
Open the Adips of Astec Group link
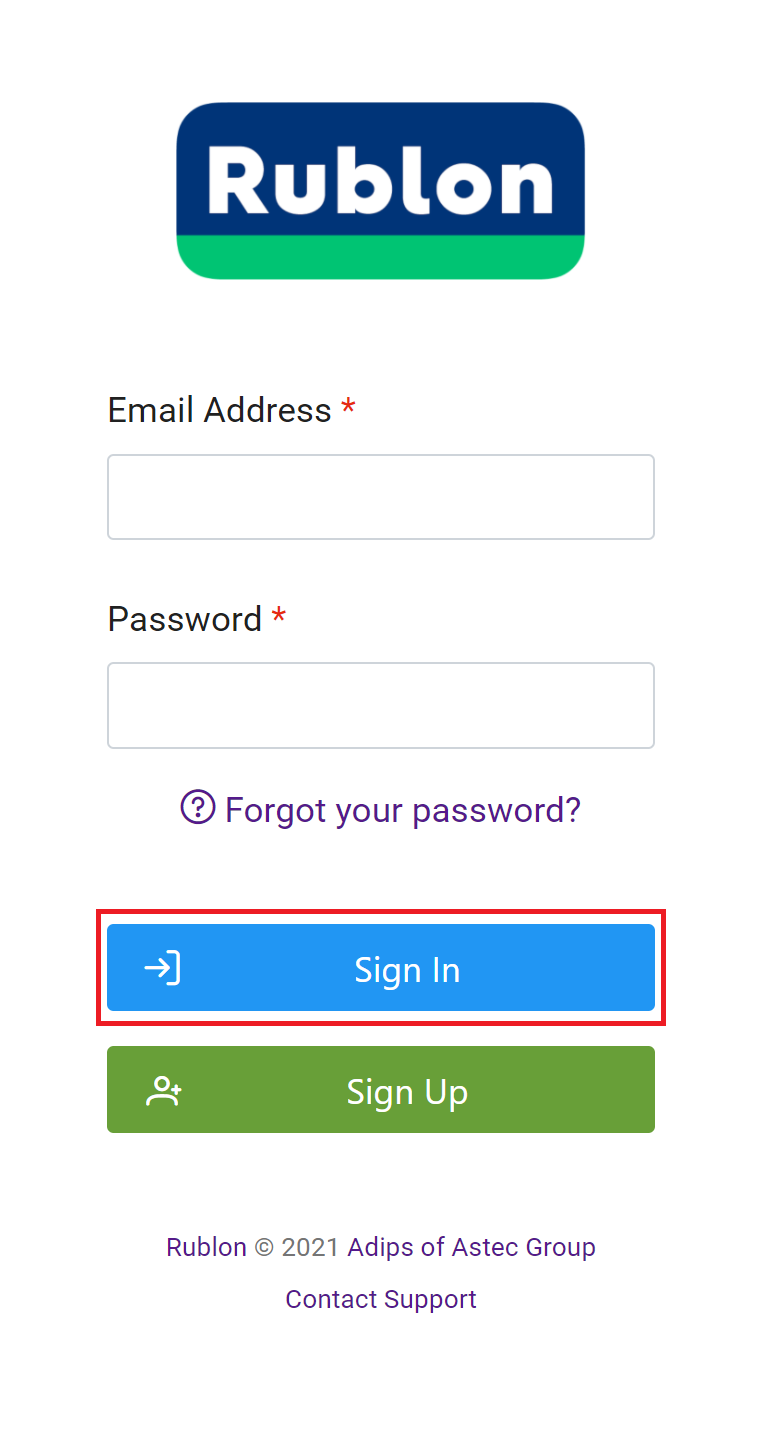coord(471,1247)
